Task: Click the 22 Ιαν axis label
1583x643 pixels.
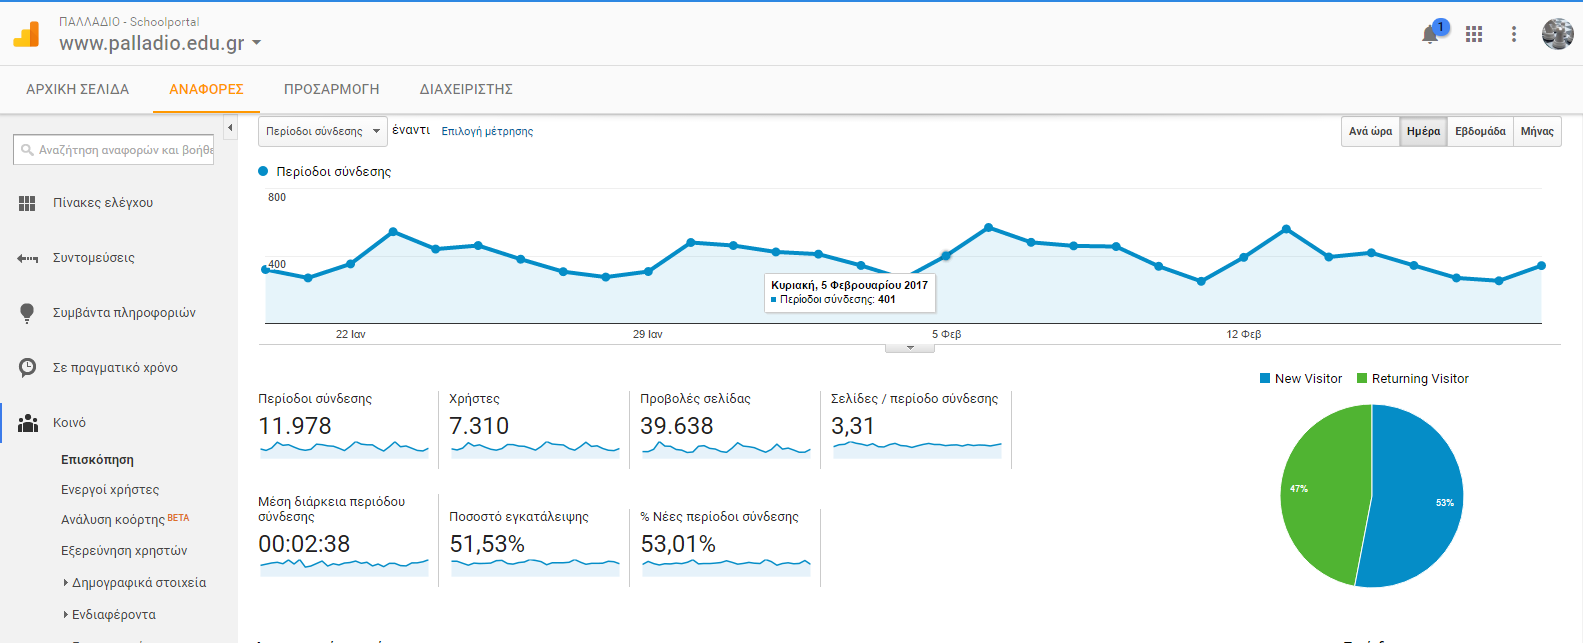Action: pyautogui.click(x=351, y=334)
